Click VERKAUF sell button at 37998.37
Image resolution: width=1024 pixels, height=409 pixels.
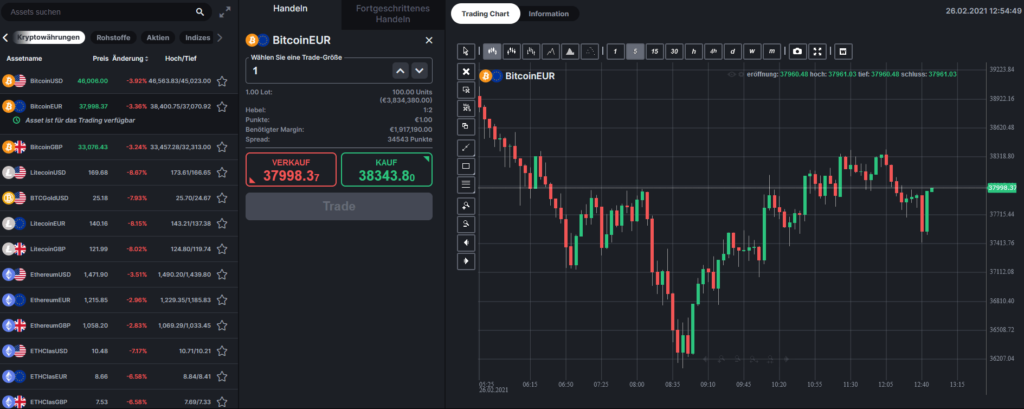coord(291,170)
